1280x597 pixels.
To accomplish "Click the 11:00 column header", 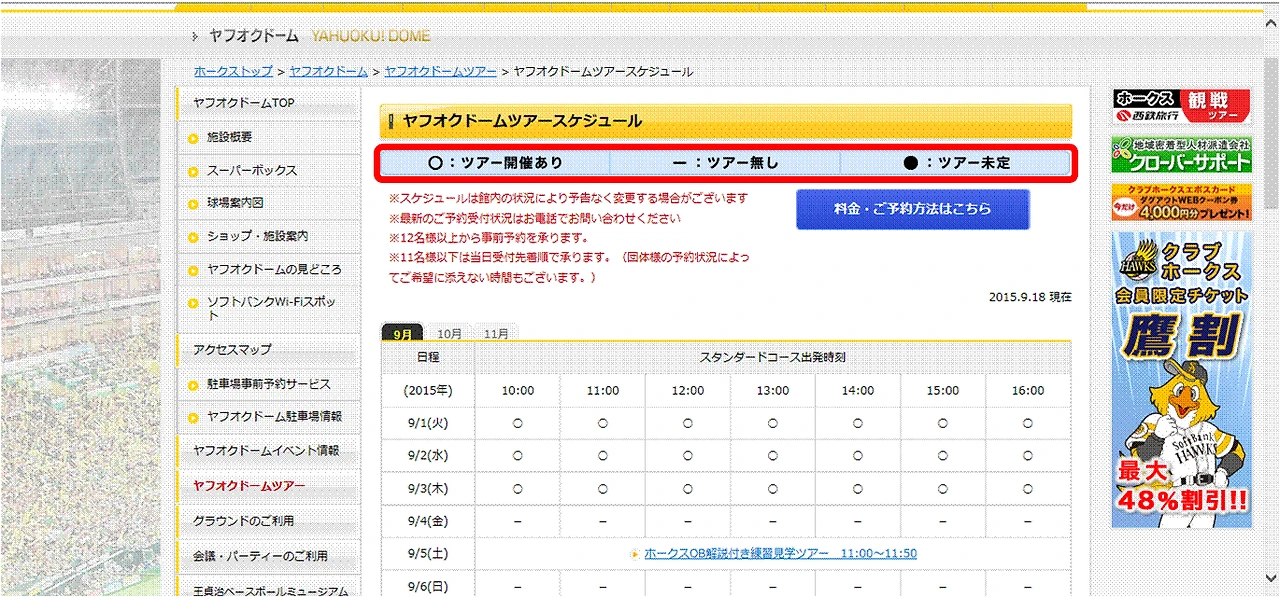I will click(x=603, y=391).
